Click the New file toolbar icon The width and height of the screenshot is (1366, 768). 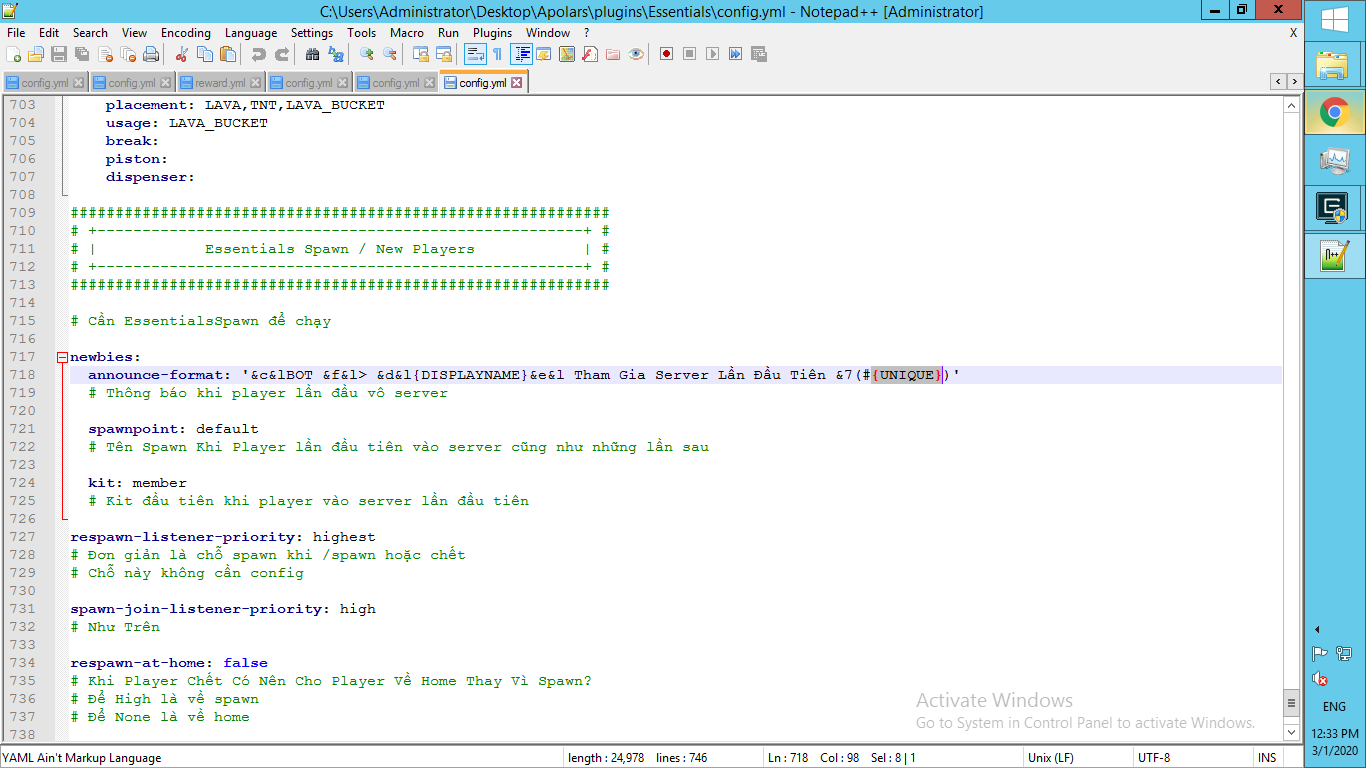pyautogui.click(x=13, y=54)
